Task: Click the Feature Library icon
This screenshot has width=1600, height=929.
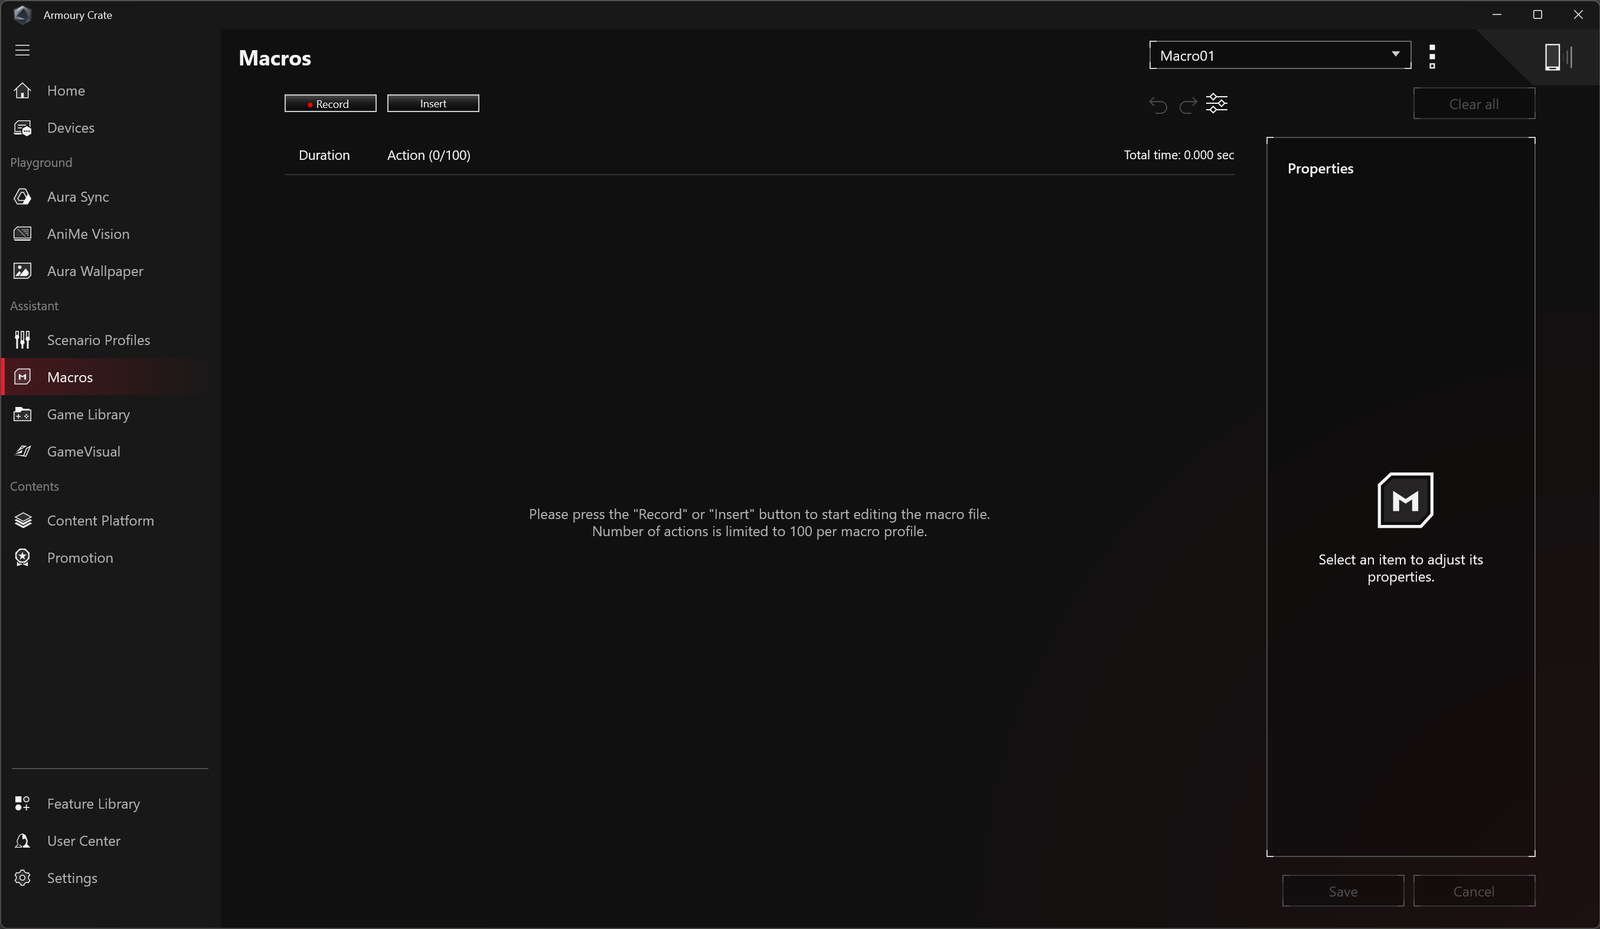Action: point(23,803)
